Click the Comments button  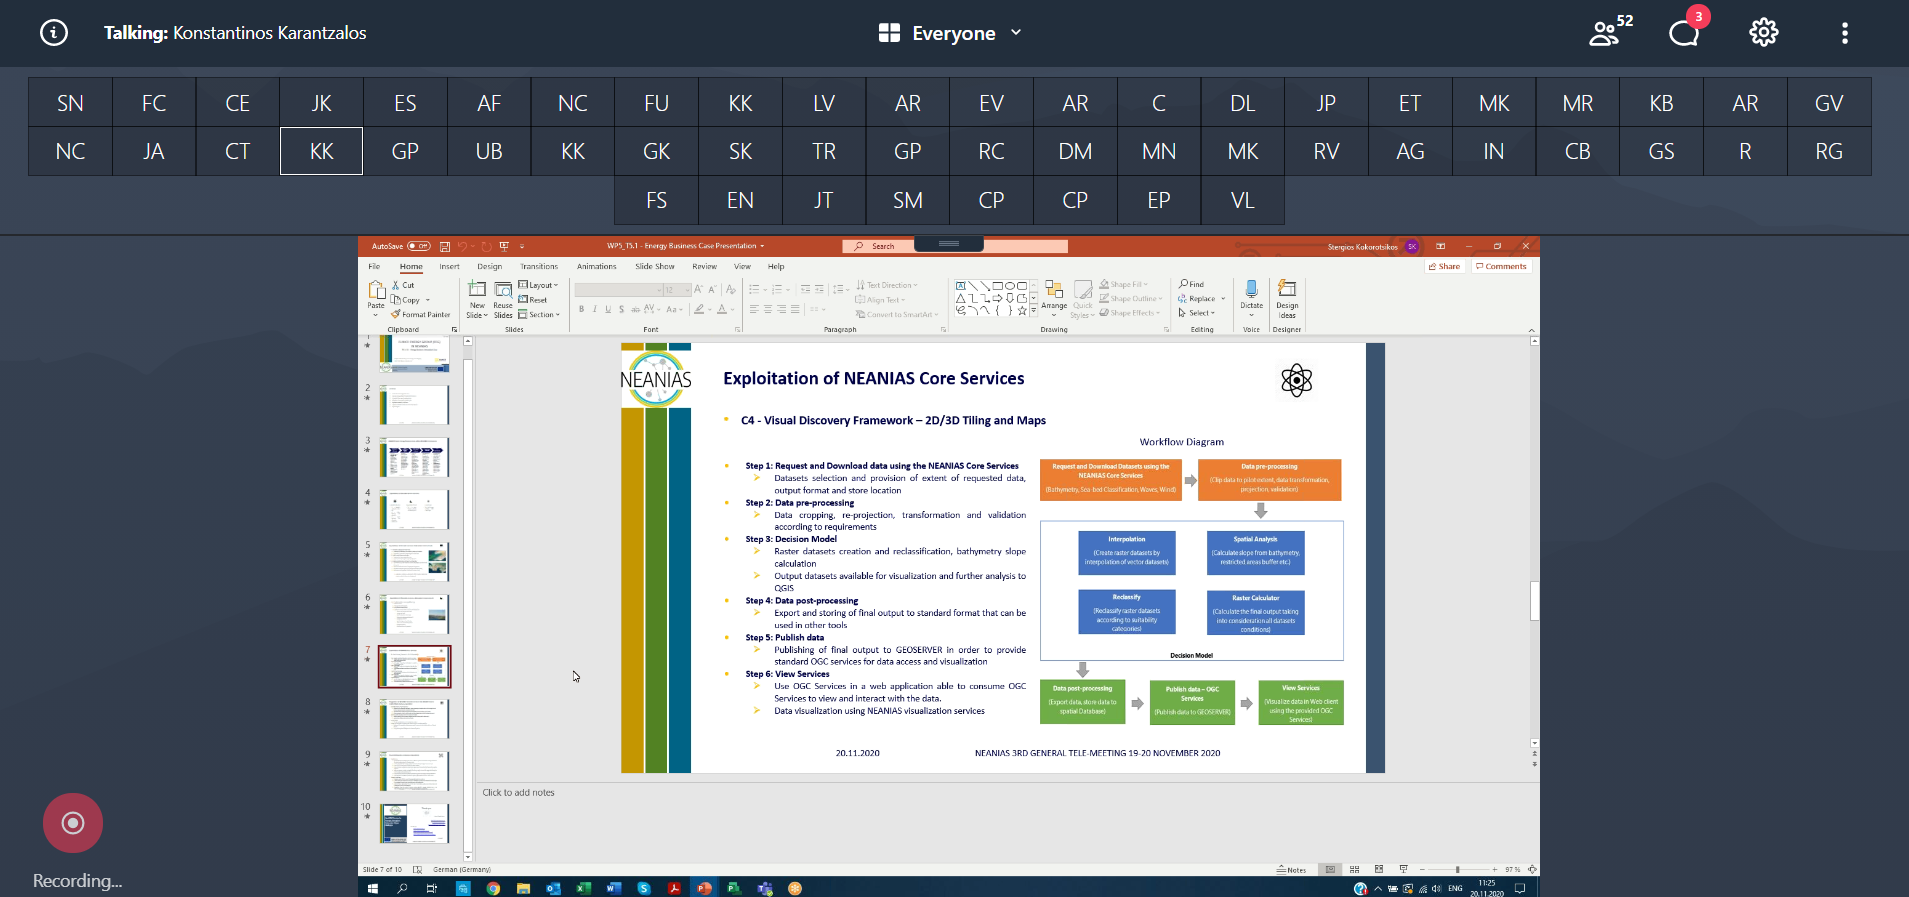point(1501,266)
